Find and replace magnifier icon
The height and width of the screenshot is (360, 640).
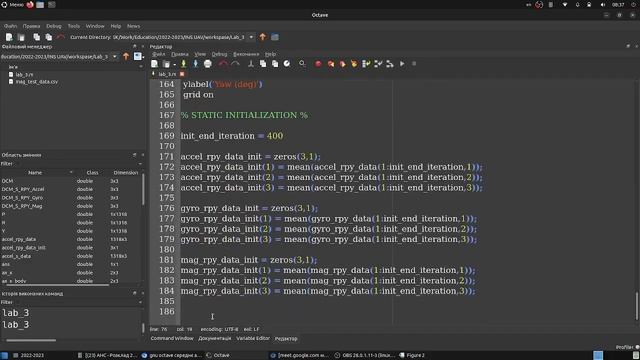302,64
